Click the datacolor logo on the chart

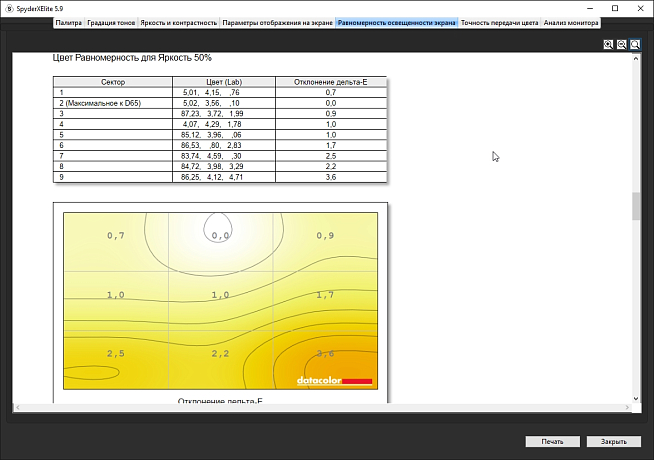tap(334, 381)
